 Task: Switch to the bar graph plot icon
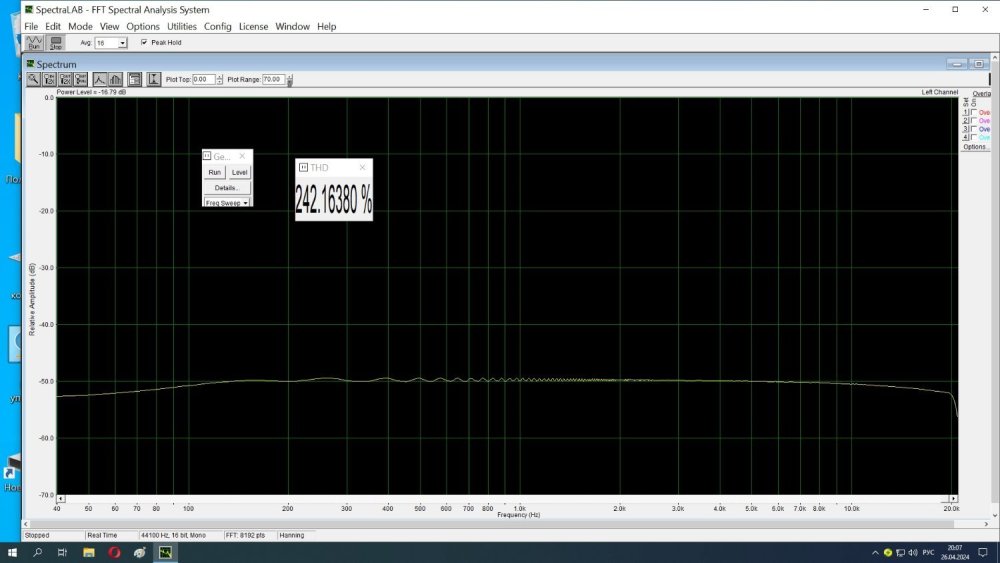(115, 79)
